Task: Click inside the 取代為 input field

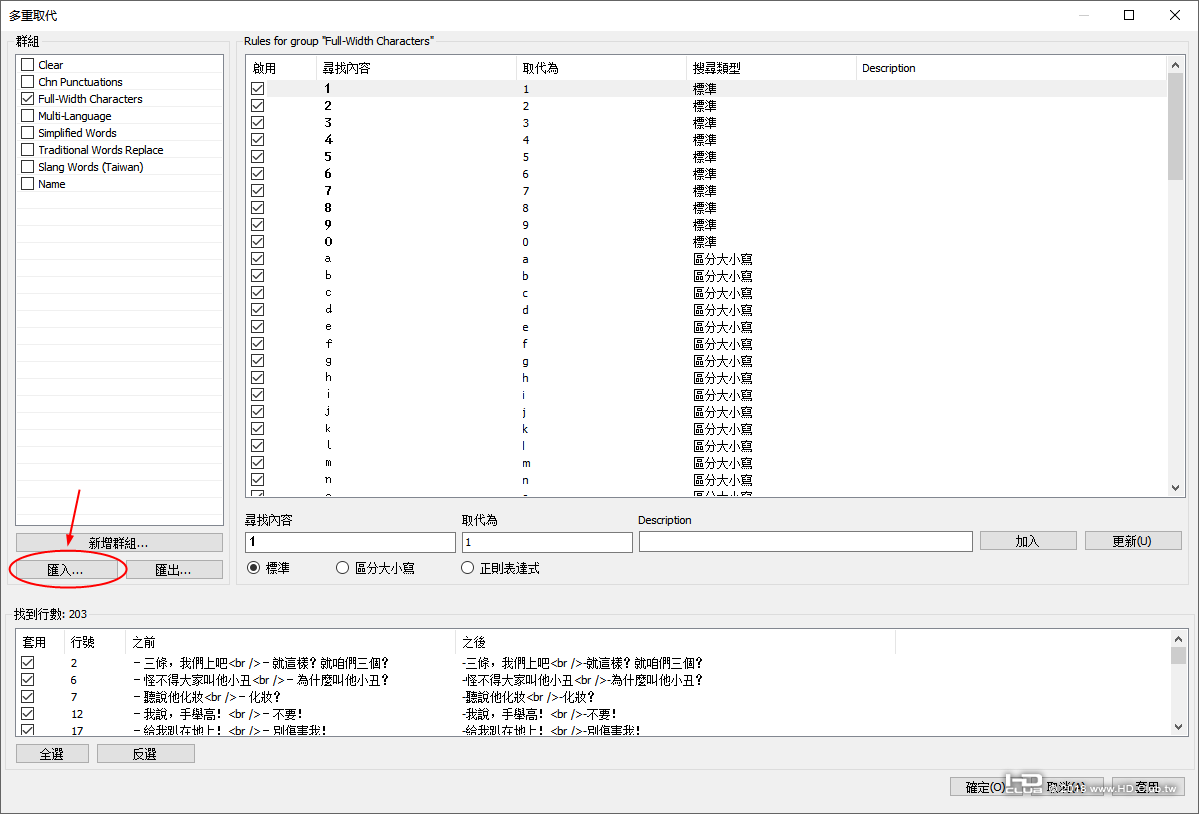Action: [546, 541]
